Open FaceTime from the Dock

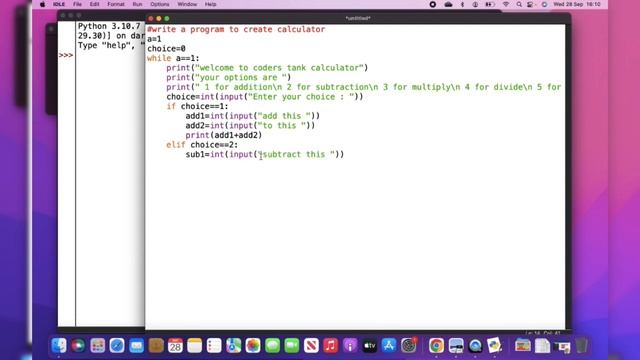(x=292, y=346)
